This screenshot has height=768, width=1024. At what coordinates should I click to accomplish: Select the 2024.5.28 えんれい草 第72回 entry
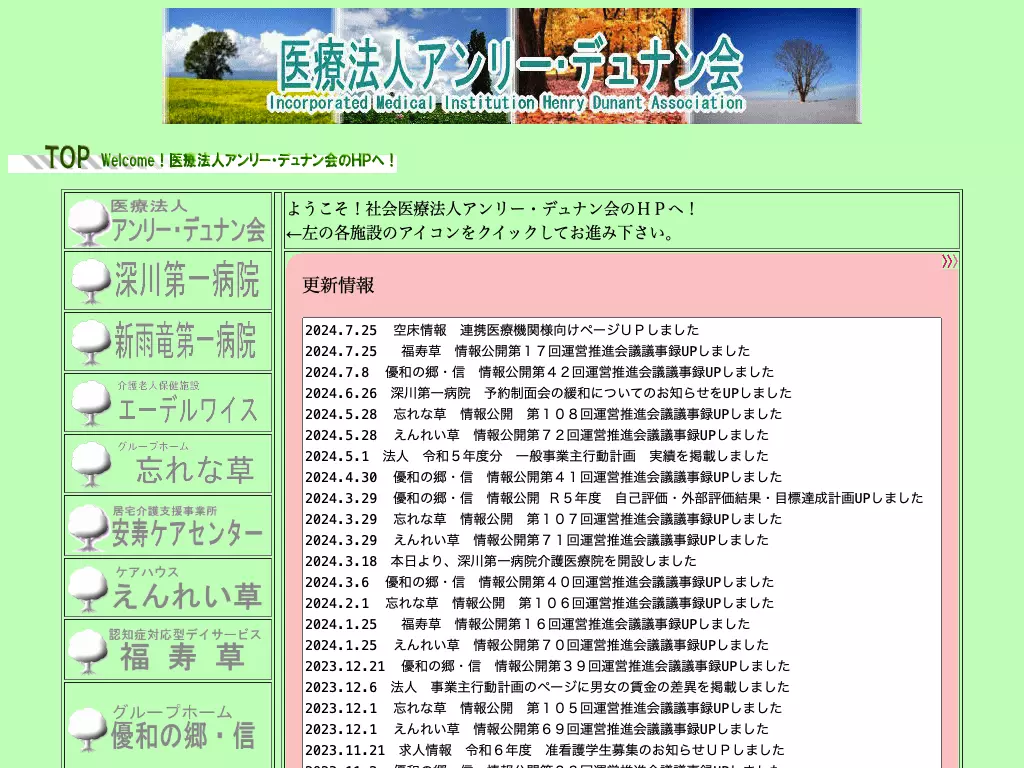pyautogui.click(x=537, y=435)
